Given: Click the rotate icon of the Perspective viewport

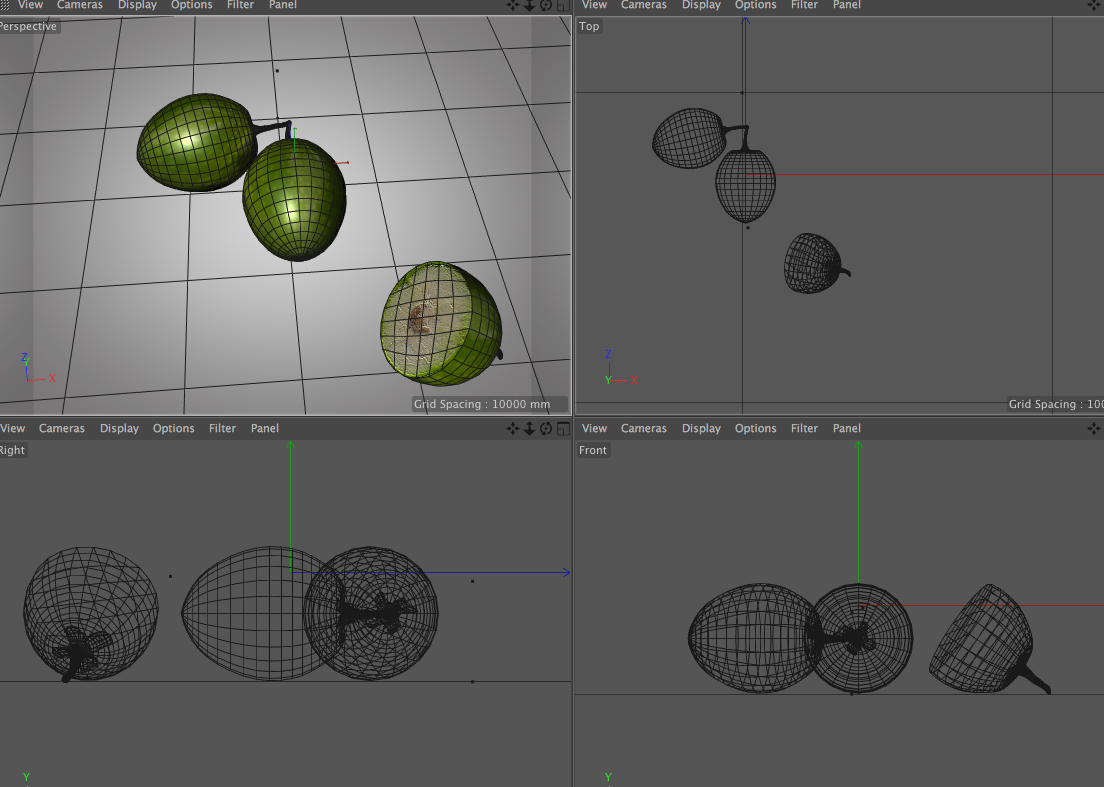Looking at the screenshot, I should pyautogui.click(x=546, y=5).
